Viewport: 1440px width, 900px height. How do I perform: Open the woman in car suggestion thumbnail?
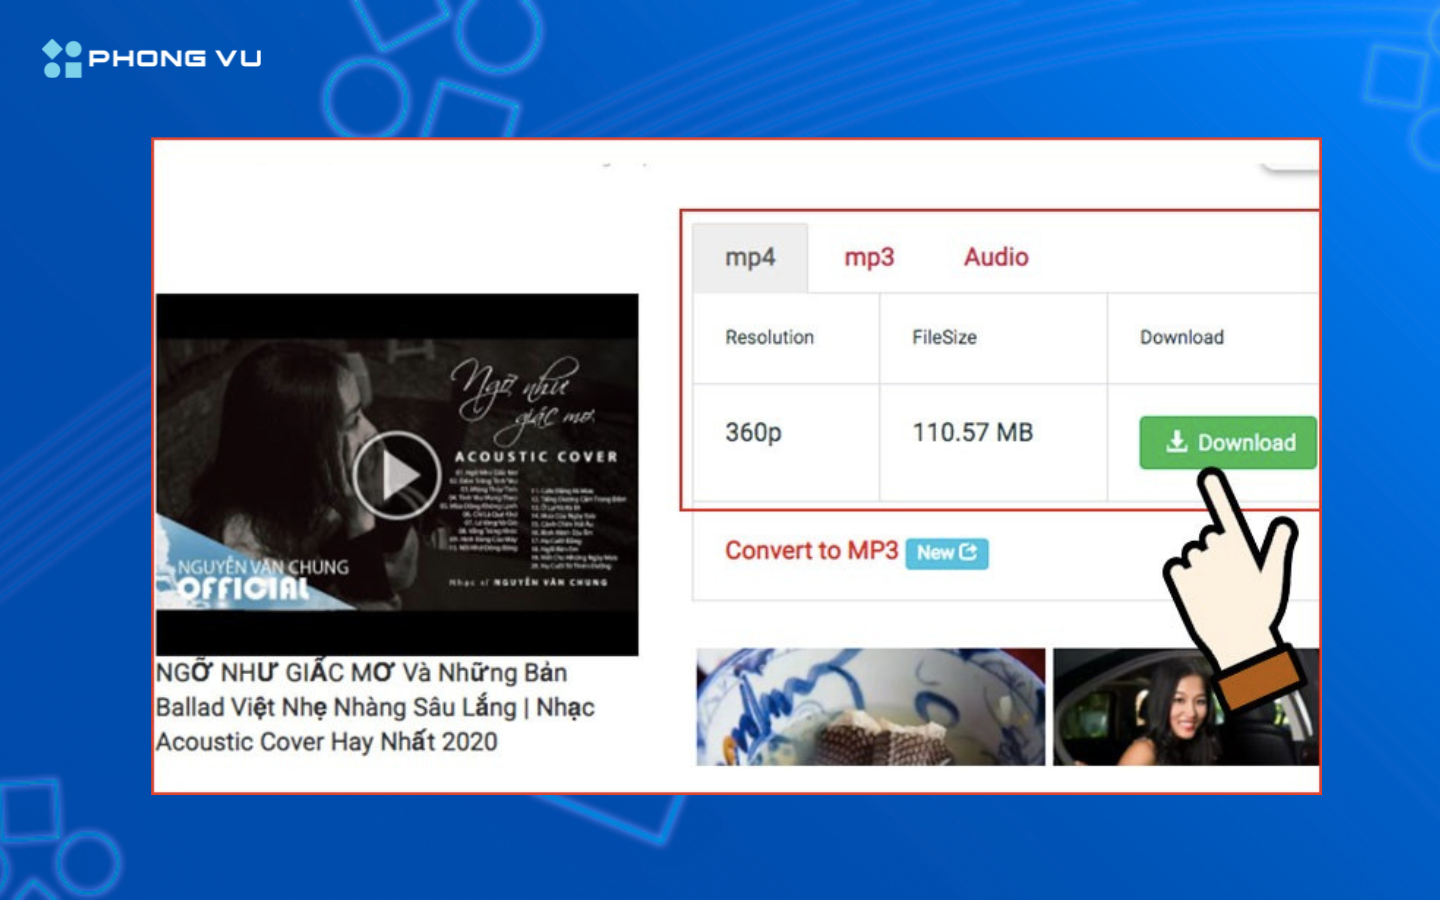click(x=1185, y=705)
